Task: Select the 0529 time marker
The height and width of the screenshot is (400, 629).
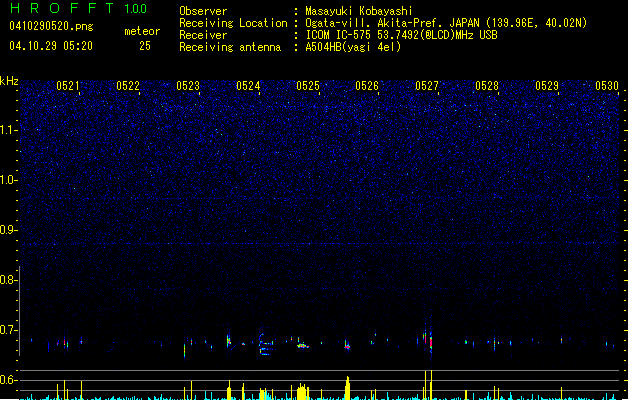Action: coord(547,86)
